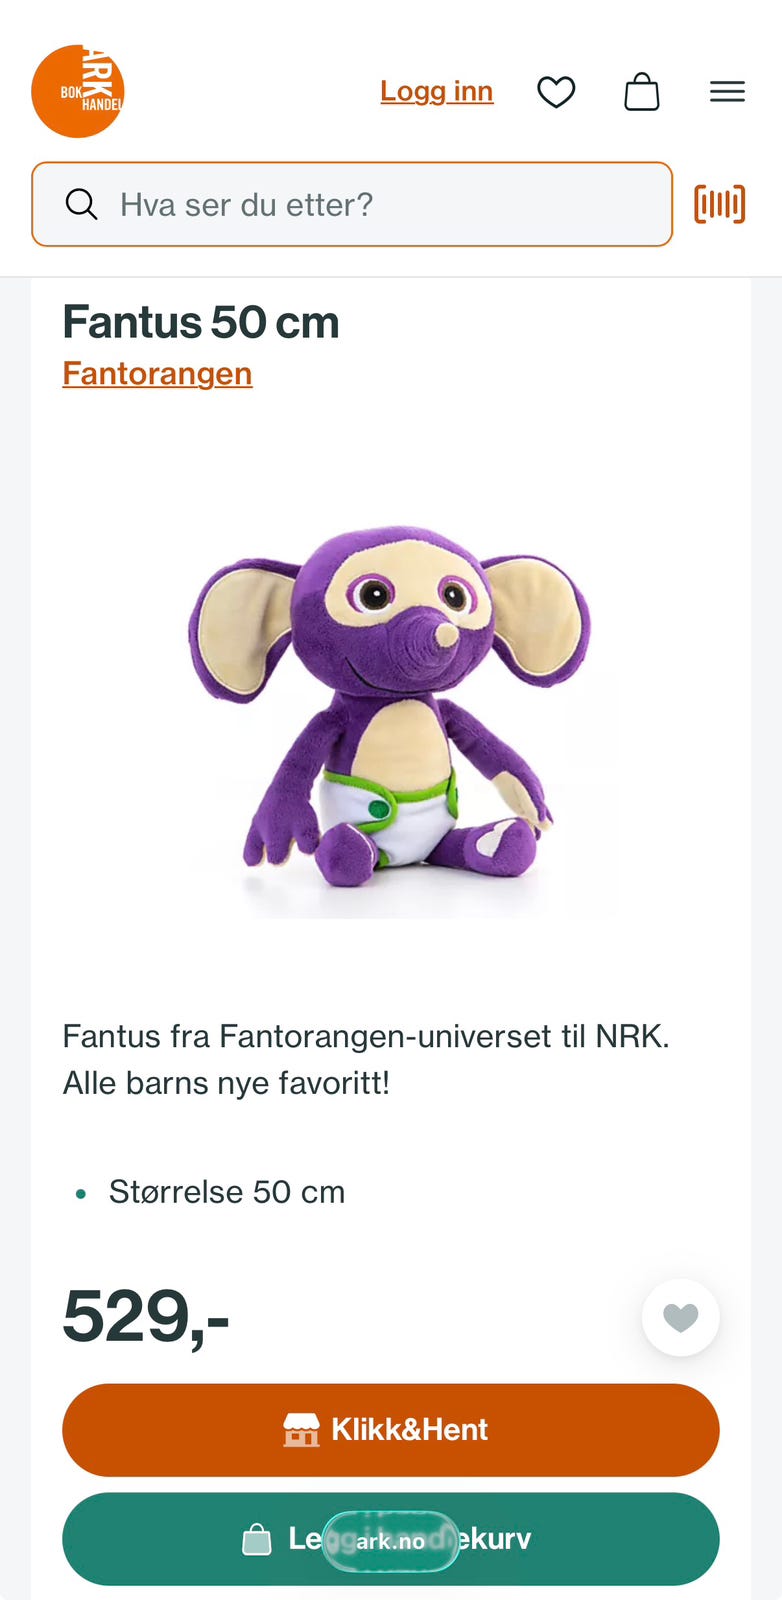Focus the 'Hva ser du etter?' search field
Image resolution: width=782 pixels, height=1600 pixels.
click(x=352, y=204)
